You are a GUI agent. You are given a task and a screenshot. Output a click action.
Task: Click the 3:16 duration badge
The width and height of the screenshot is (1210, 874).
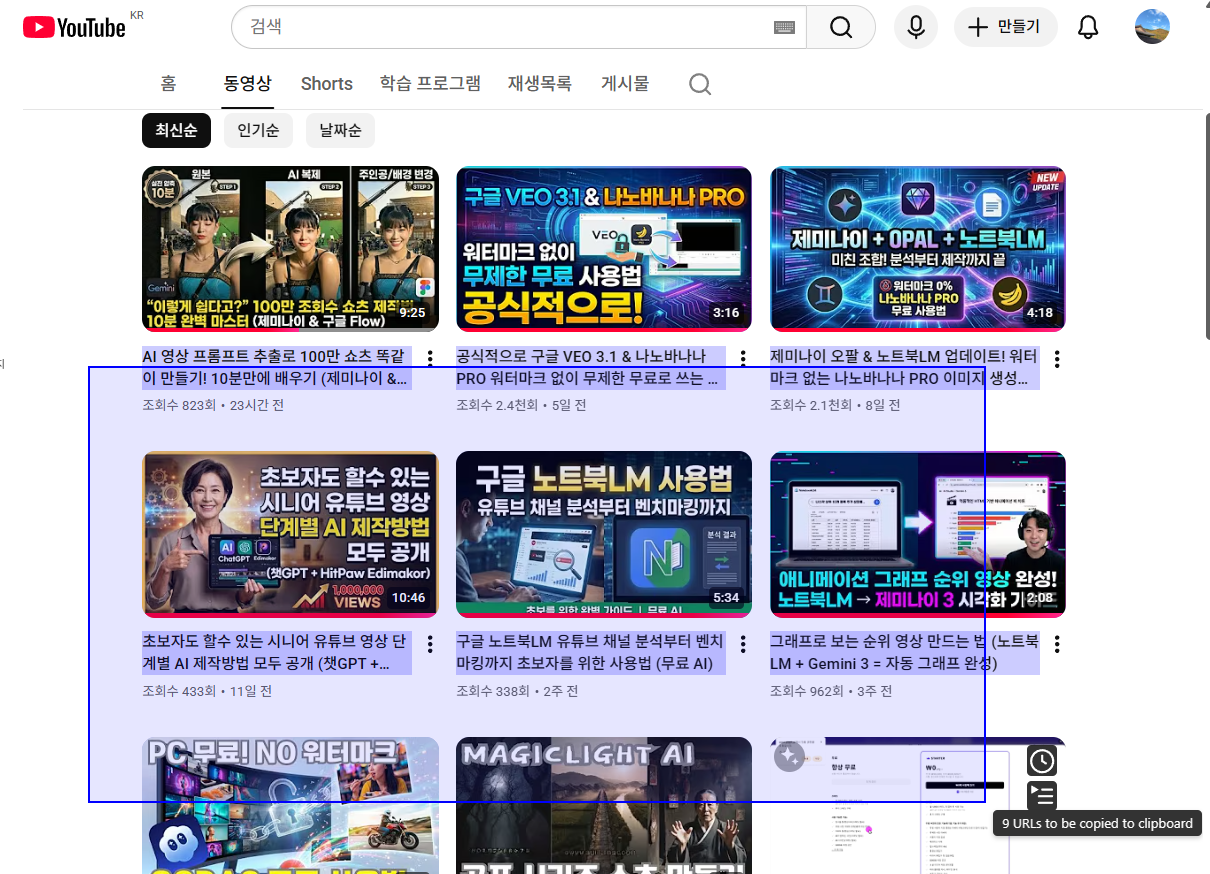pos(726,313)
